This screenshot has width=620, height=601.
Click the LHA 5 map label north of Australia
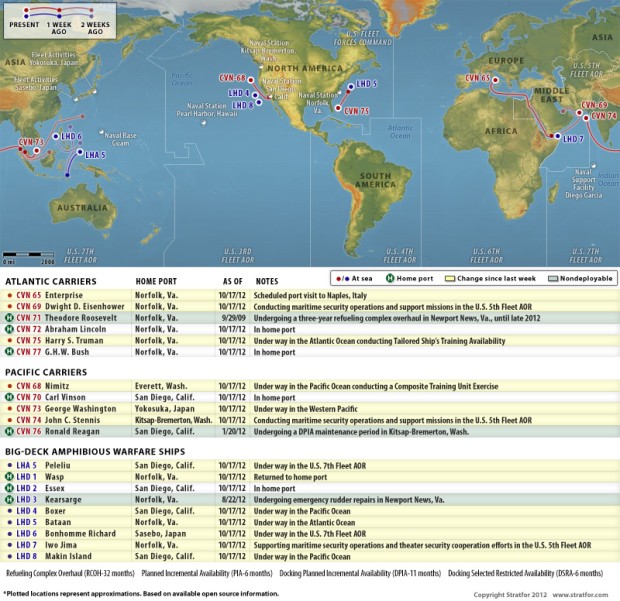pyautogui.click(x=95, y=155)
